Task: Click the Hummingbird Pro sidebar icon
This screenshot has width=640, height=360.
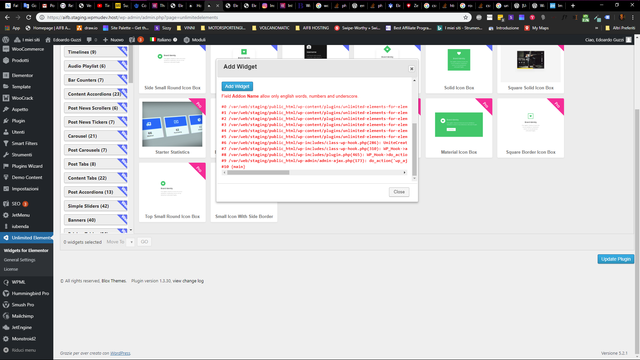Action: click(6, 293)
